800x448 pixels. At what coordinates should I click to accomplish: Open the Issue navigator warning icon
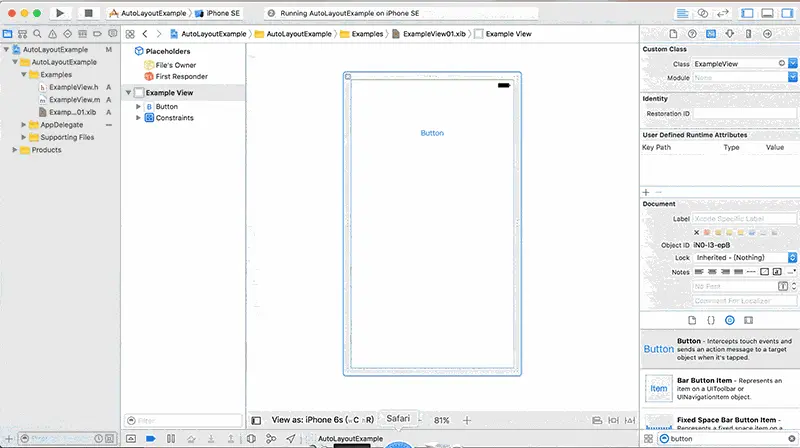[x=53, y=34]
